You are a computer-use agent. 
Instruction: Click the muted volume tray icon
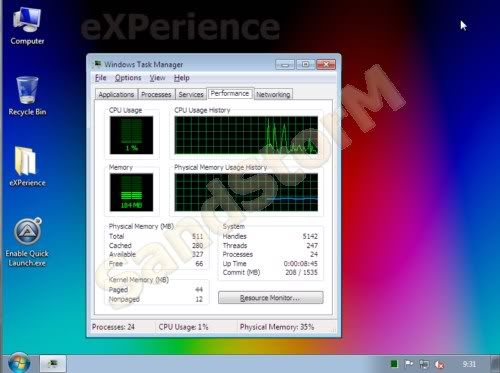[440, 364]
